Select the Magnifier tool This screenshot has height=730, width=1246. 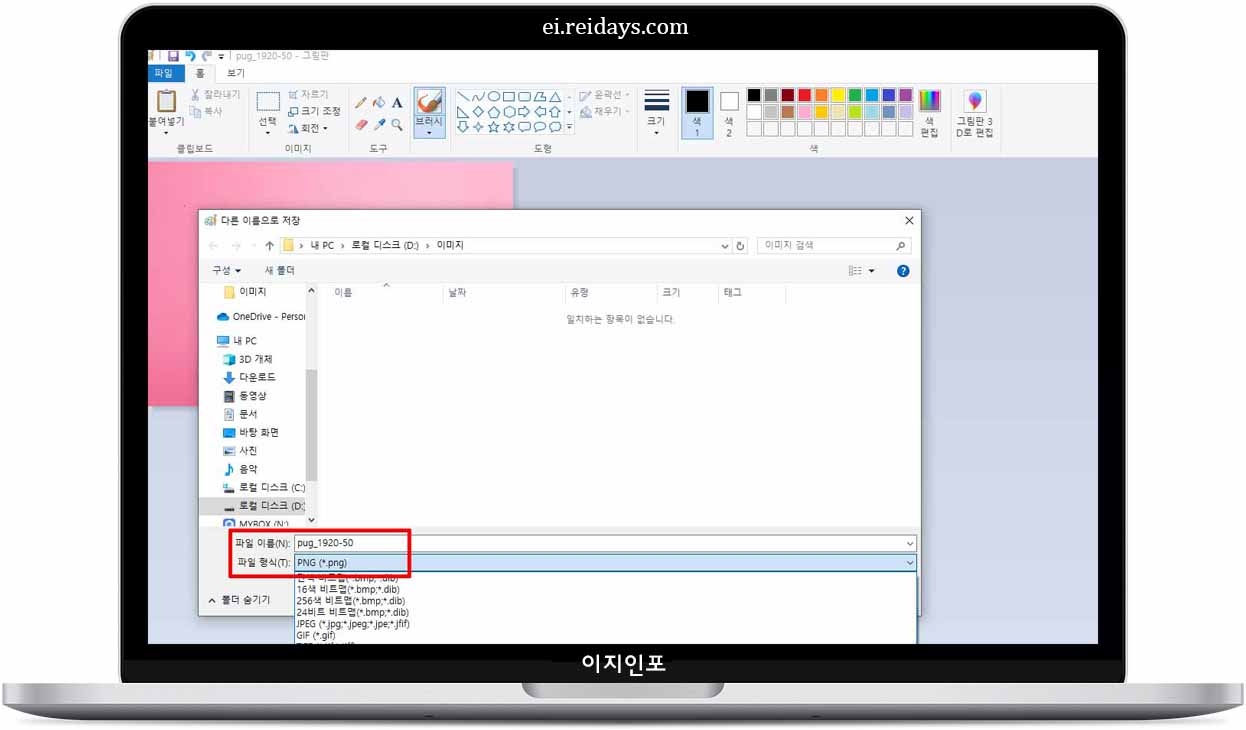(x=396, y=124)
